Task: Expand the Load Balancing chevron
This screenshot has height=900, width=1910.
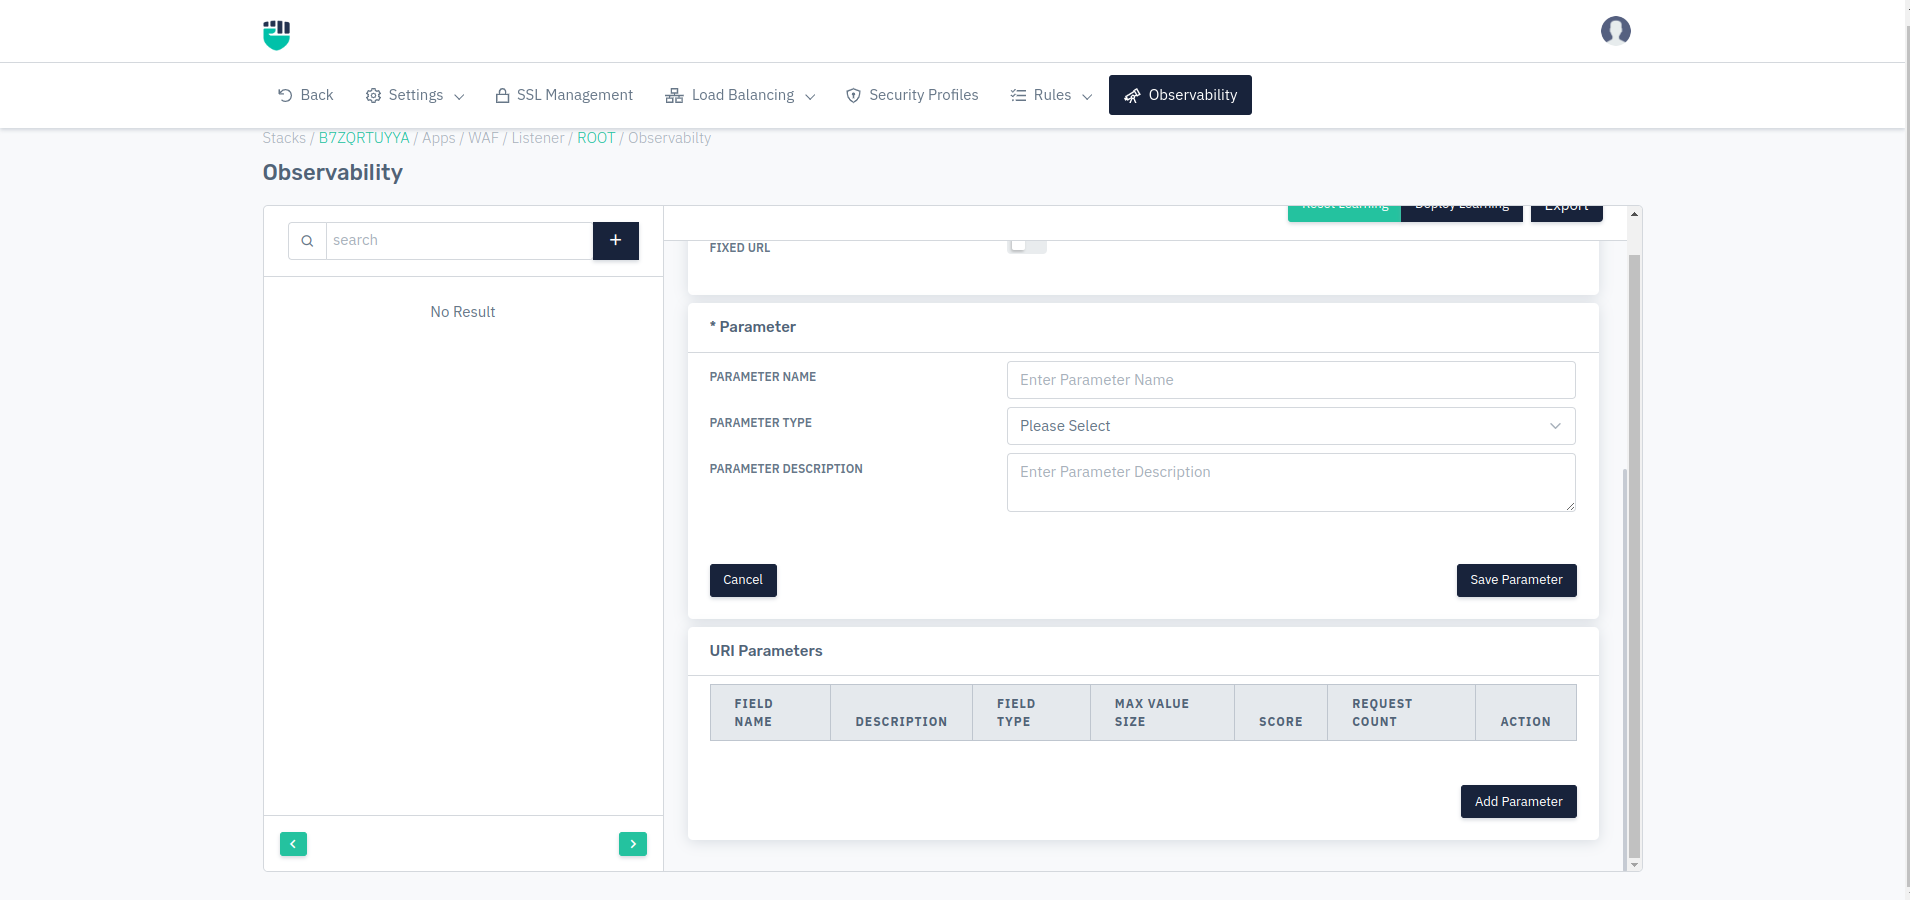Action: [x=810, y=96]
